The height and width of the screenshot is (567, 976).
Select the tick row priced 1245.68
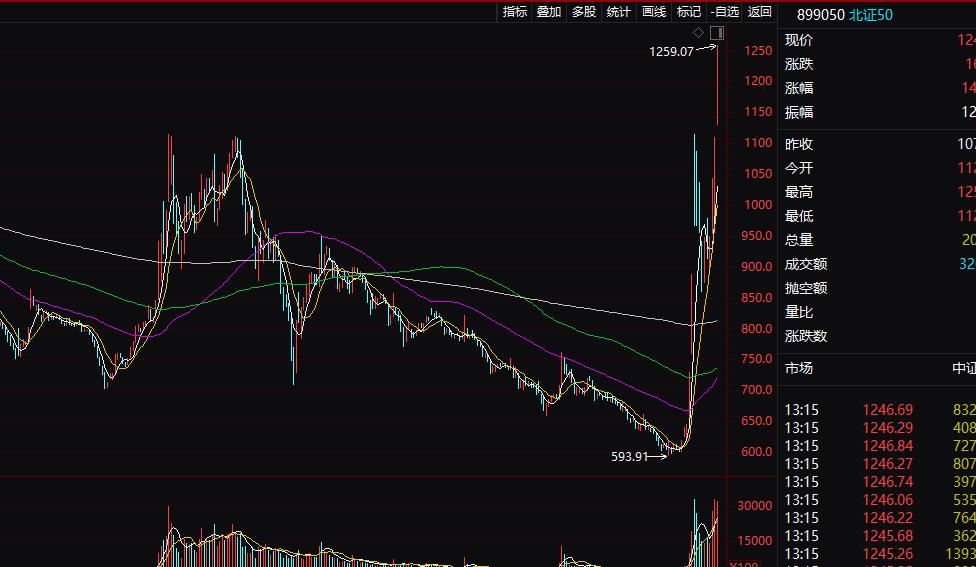(880, 536)
